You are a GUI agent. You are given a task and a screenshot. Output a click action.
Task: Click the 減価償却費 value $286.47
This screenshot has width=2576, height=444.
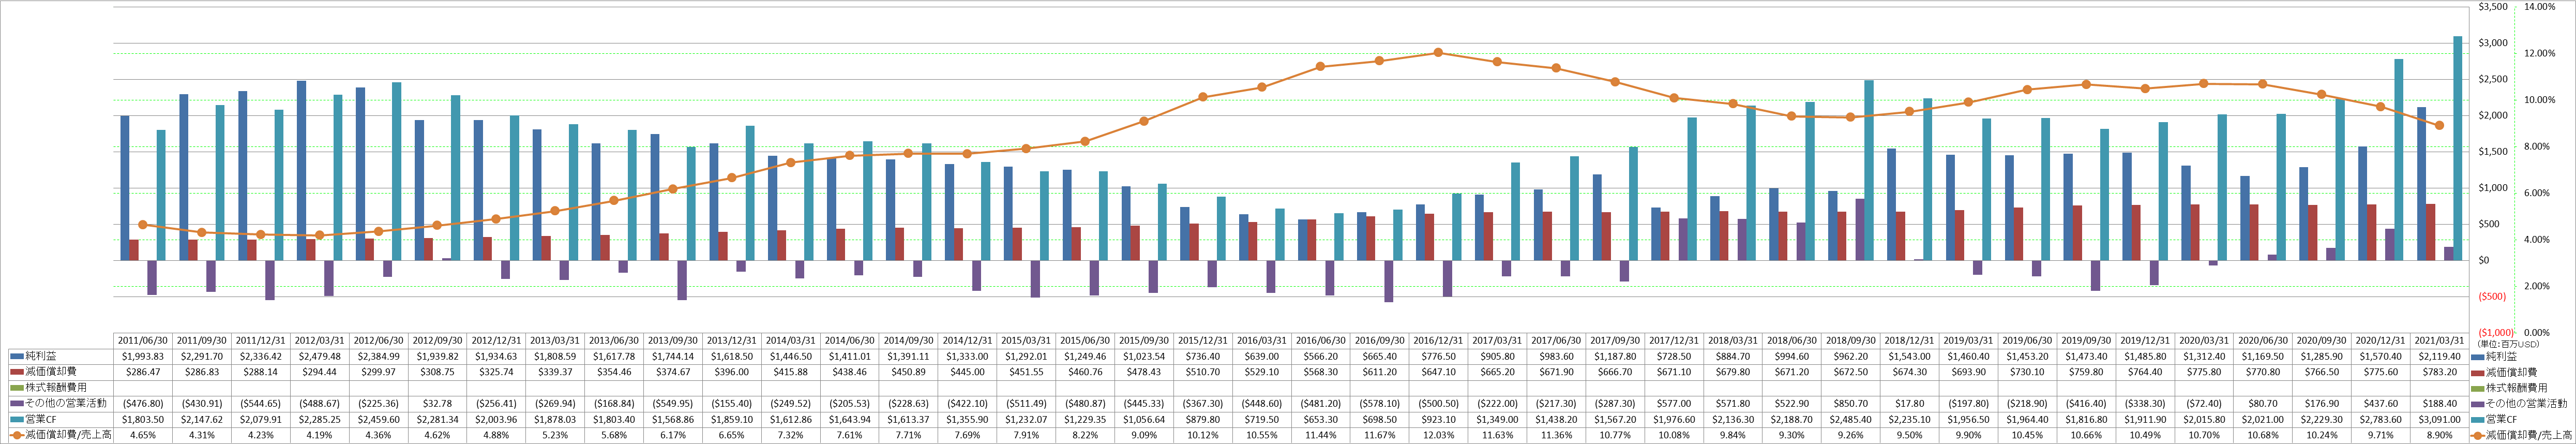(x=142, y=372)
